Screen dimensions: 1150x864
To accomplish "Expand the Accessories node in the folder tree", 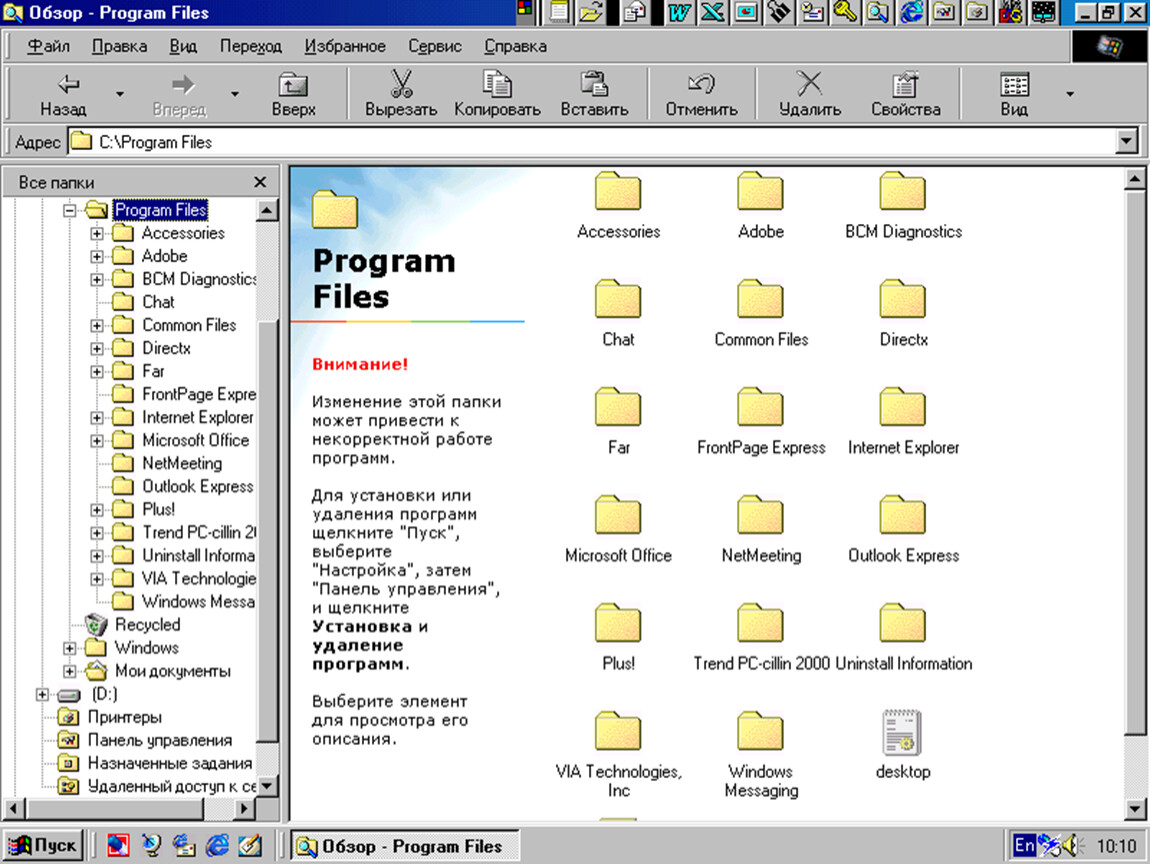I will click(97, 234).
